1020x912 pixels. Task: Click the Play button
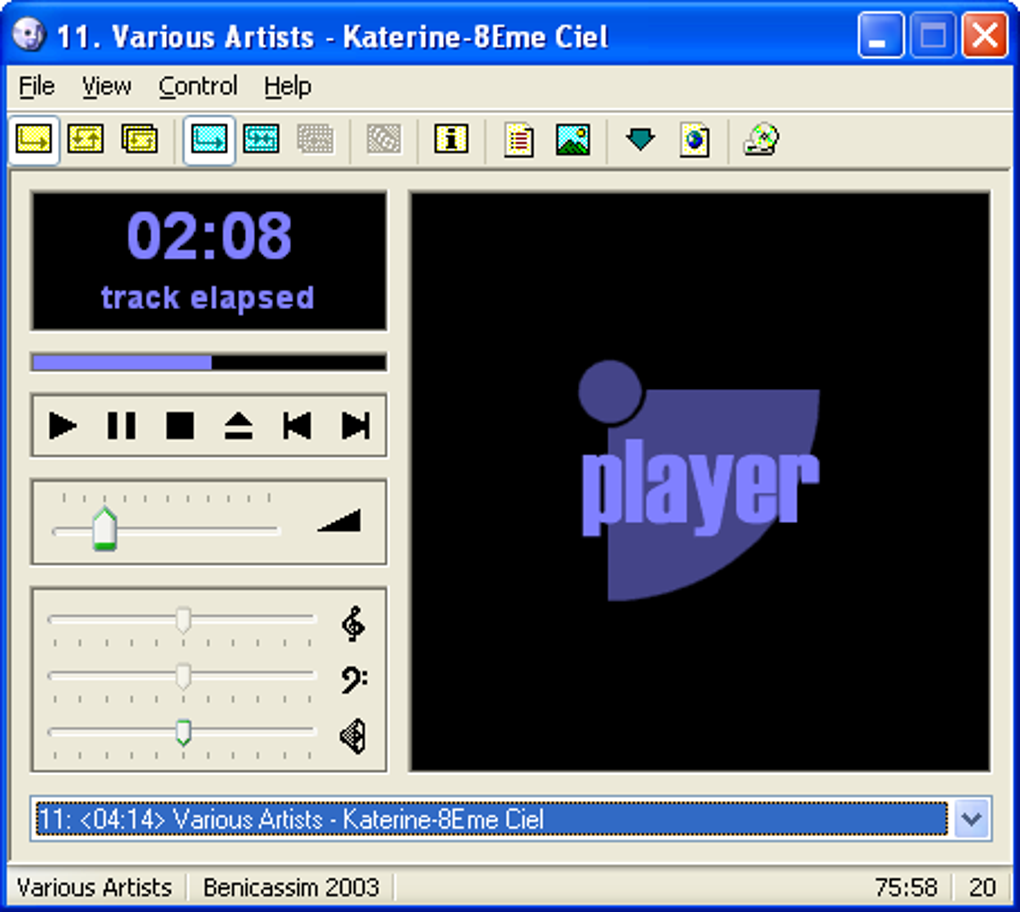pos(63,426)
